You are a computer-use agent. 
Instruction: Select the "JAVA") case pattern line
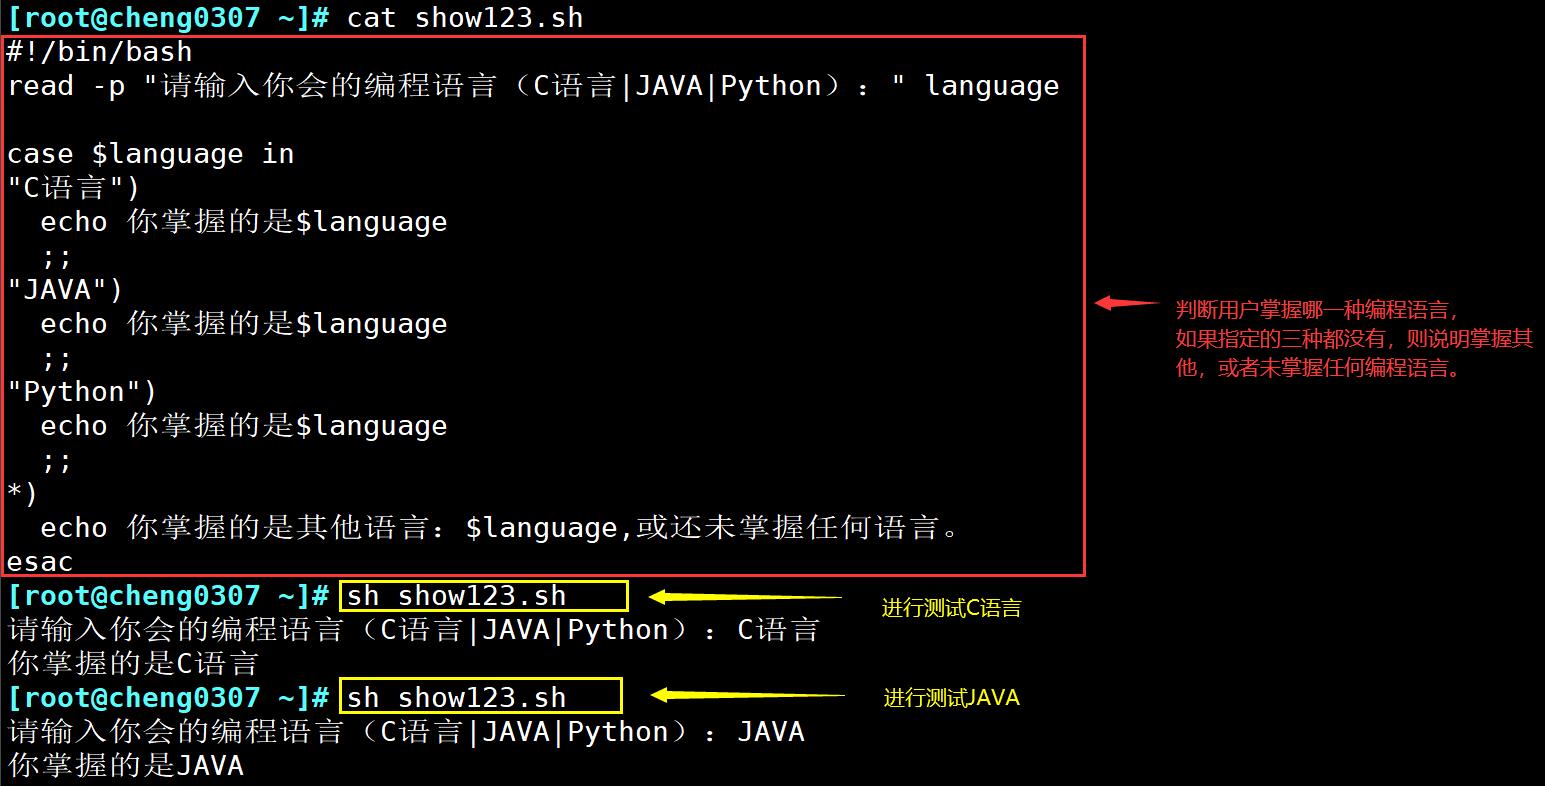[66, 290]
